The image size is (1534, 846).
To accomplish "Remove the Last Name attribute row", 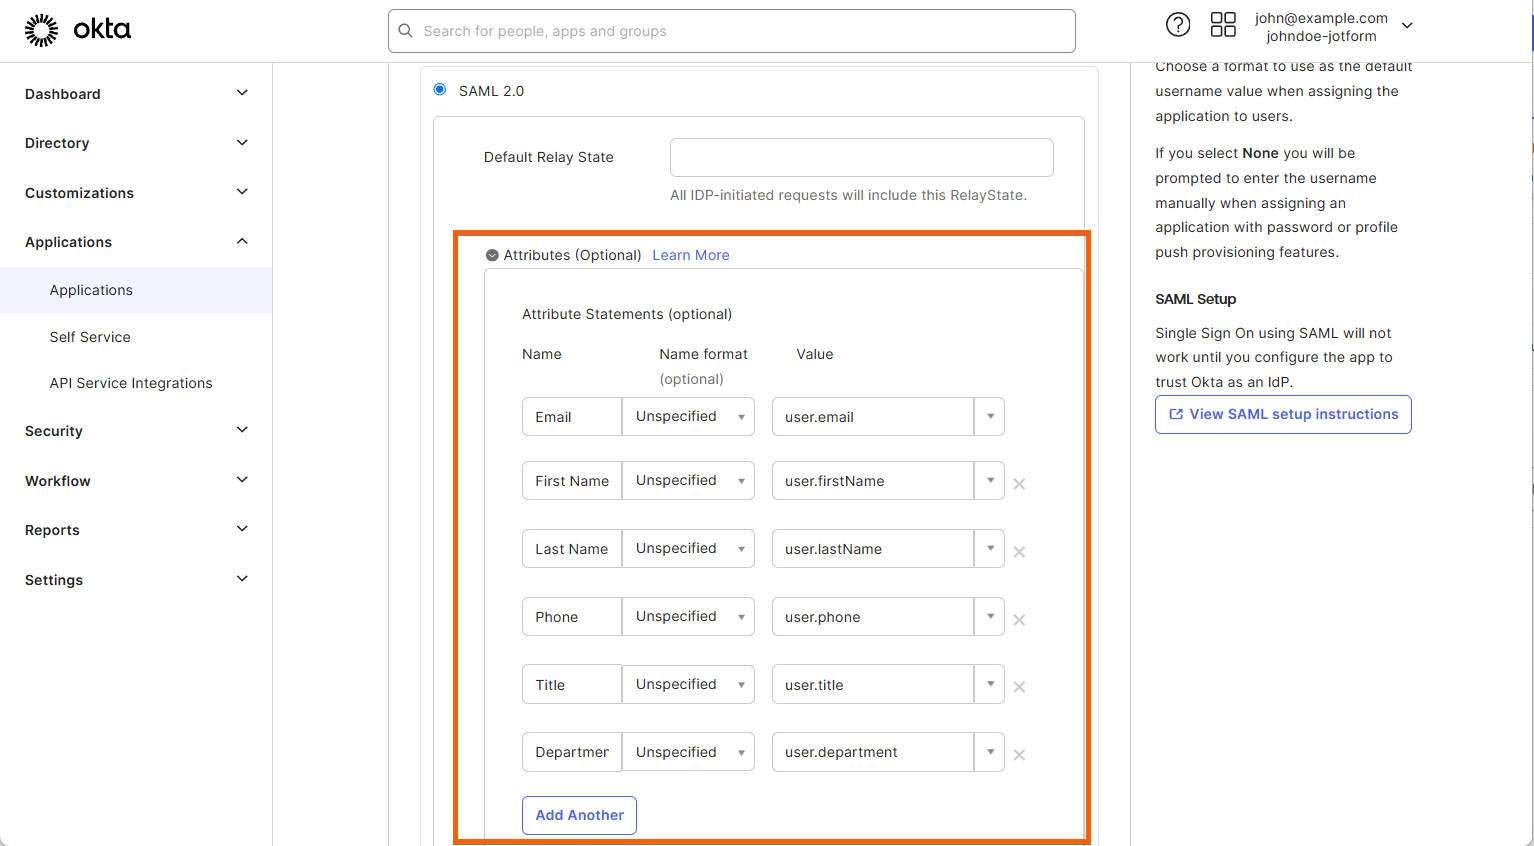I will 1019,552.
